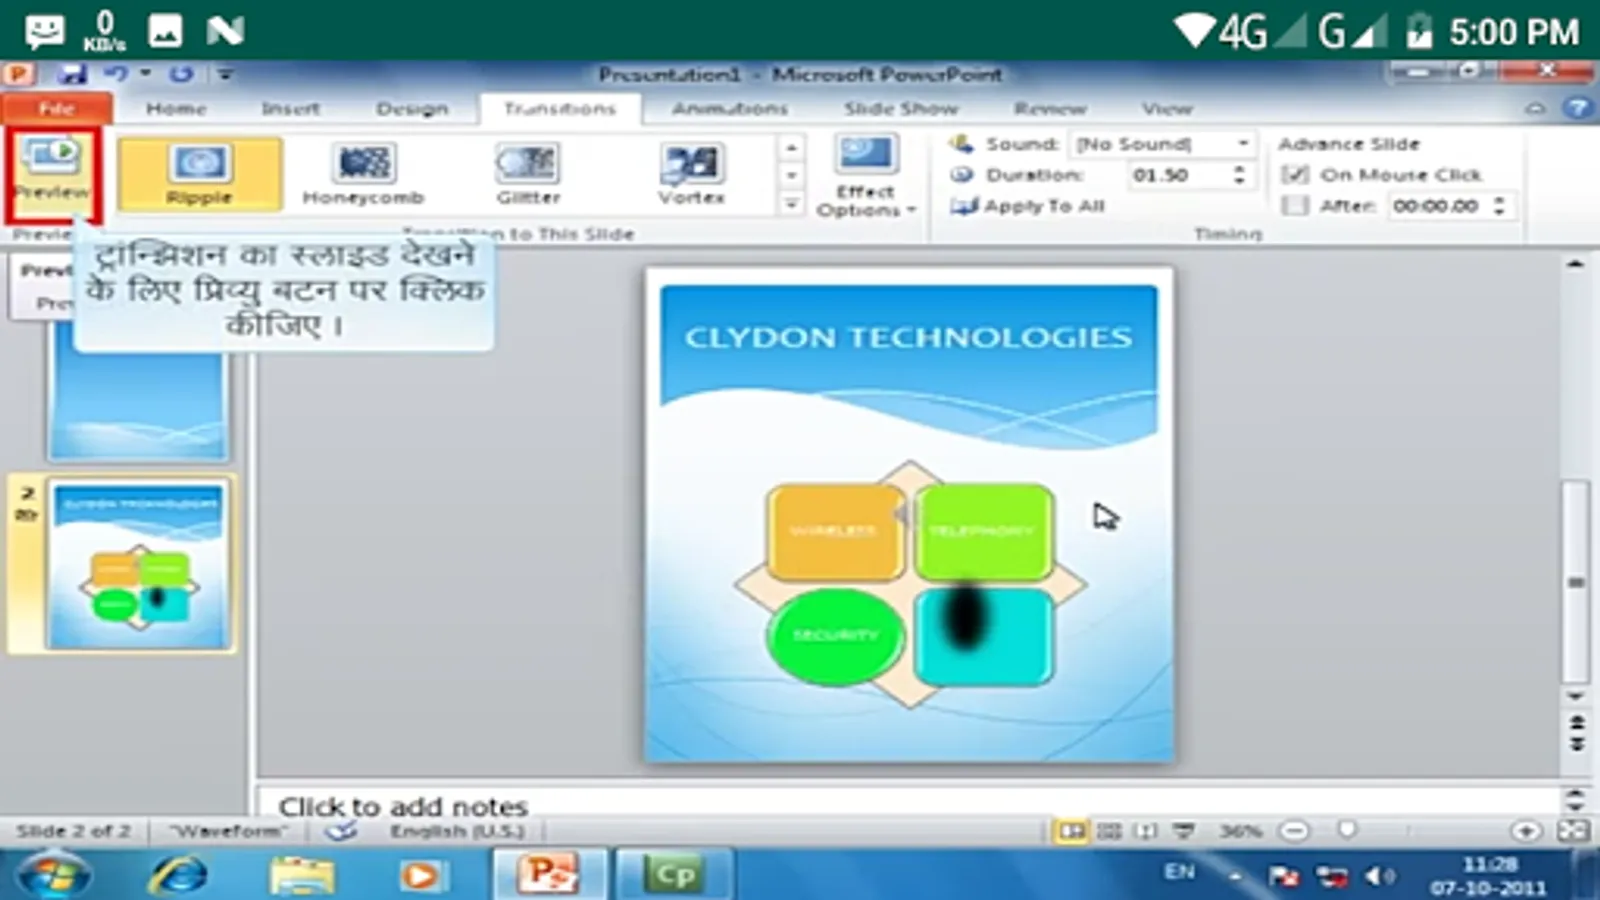Open volume control in system tray
The image size is (1600, 900).
coord(1380,877)
